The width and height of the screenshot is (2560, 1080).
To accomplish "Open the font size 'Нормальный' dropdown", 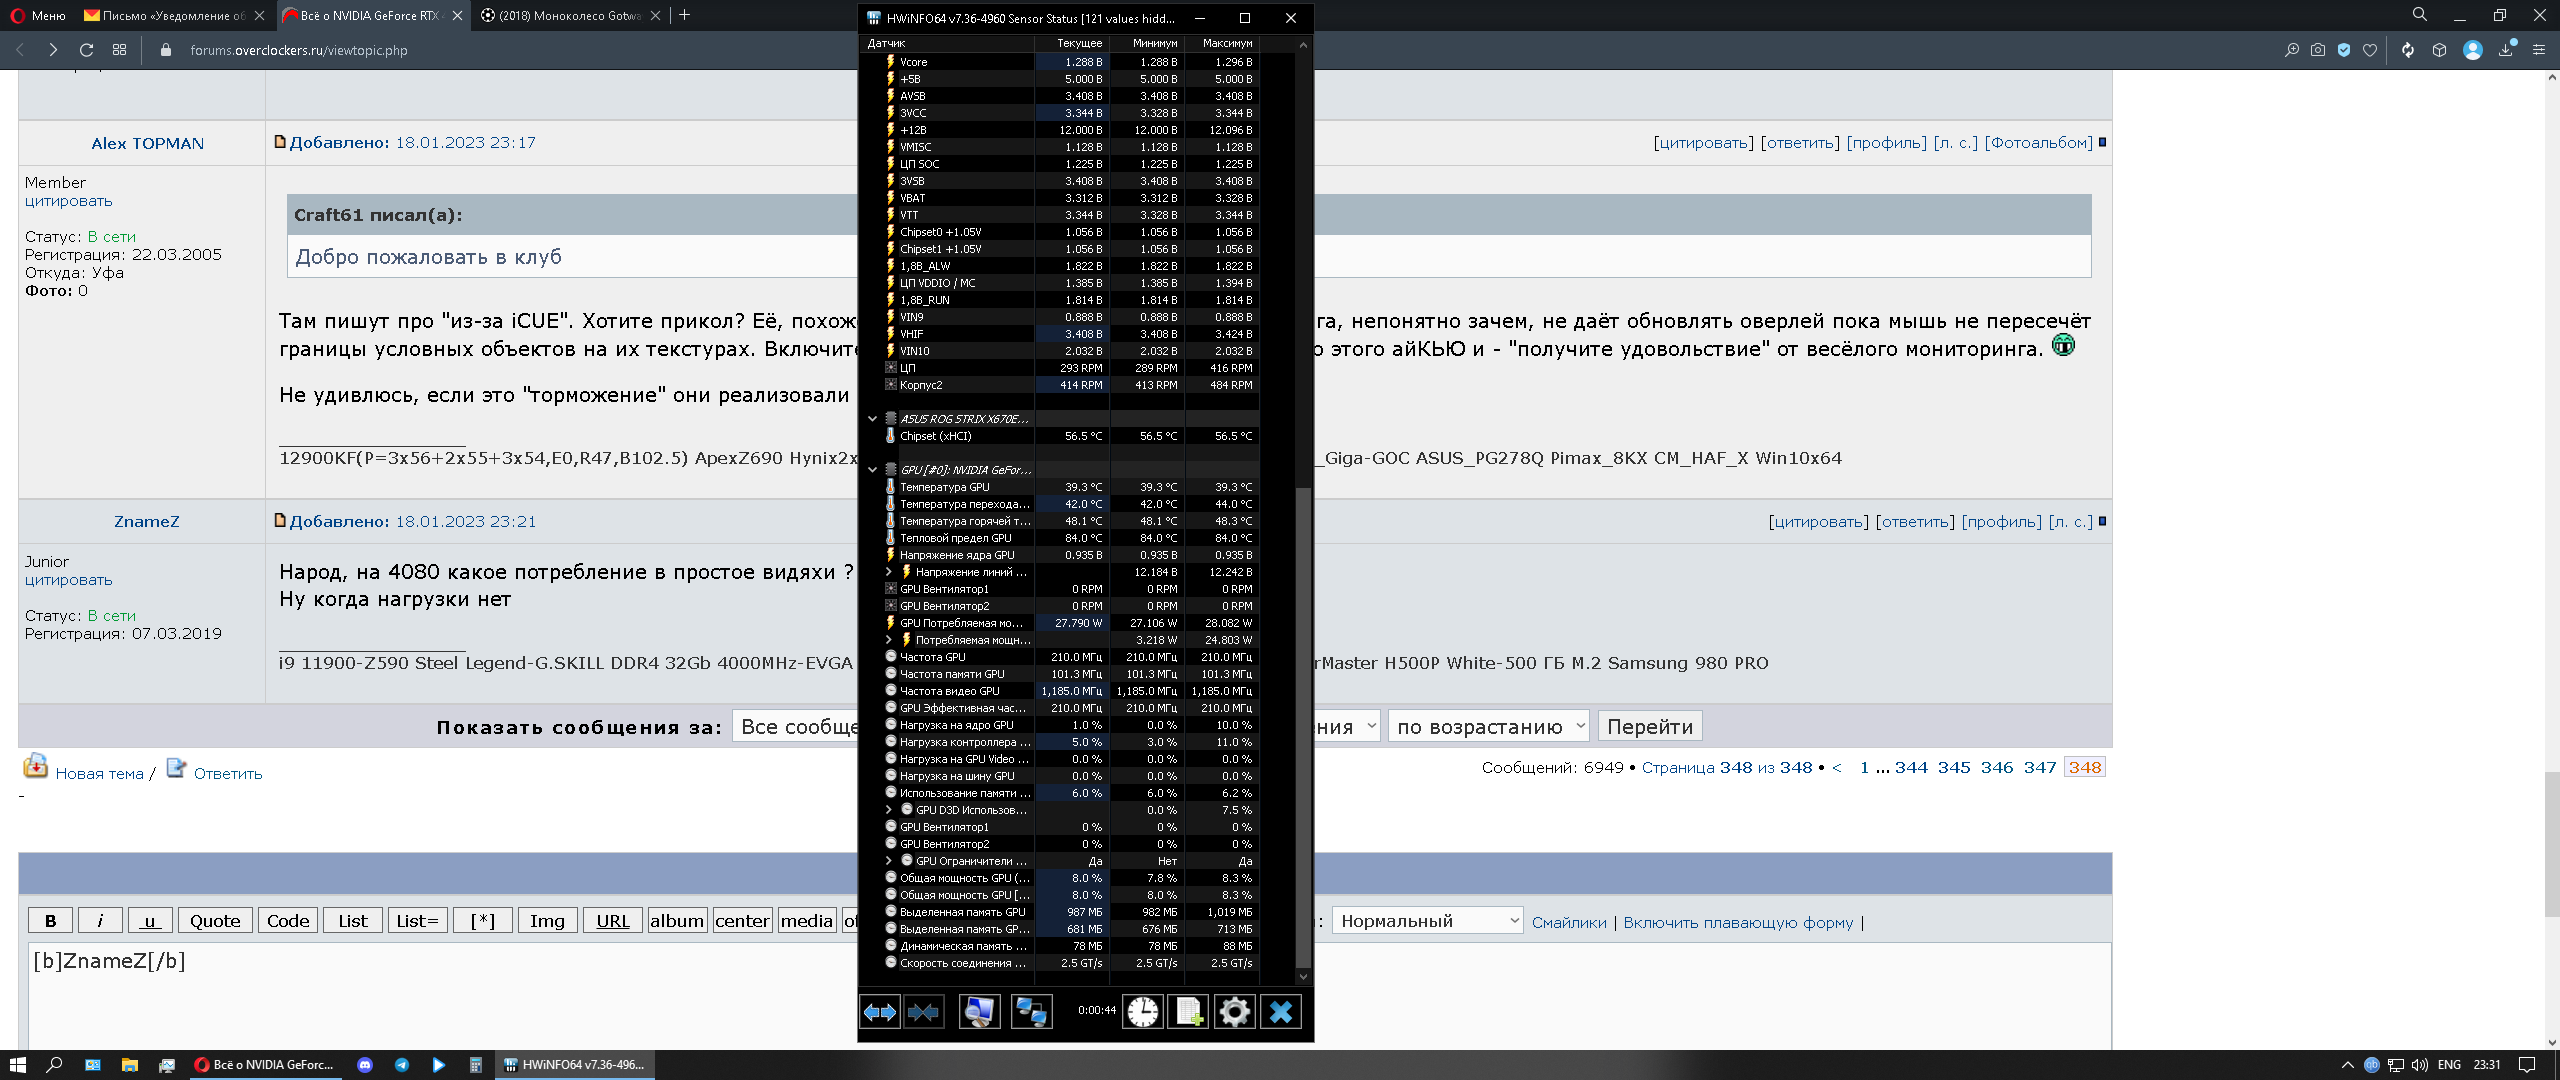I will coord(1428,921).
